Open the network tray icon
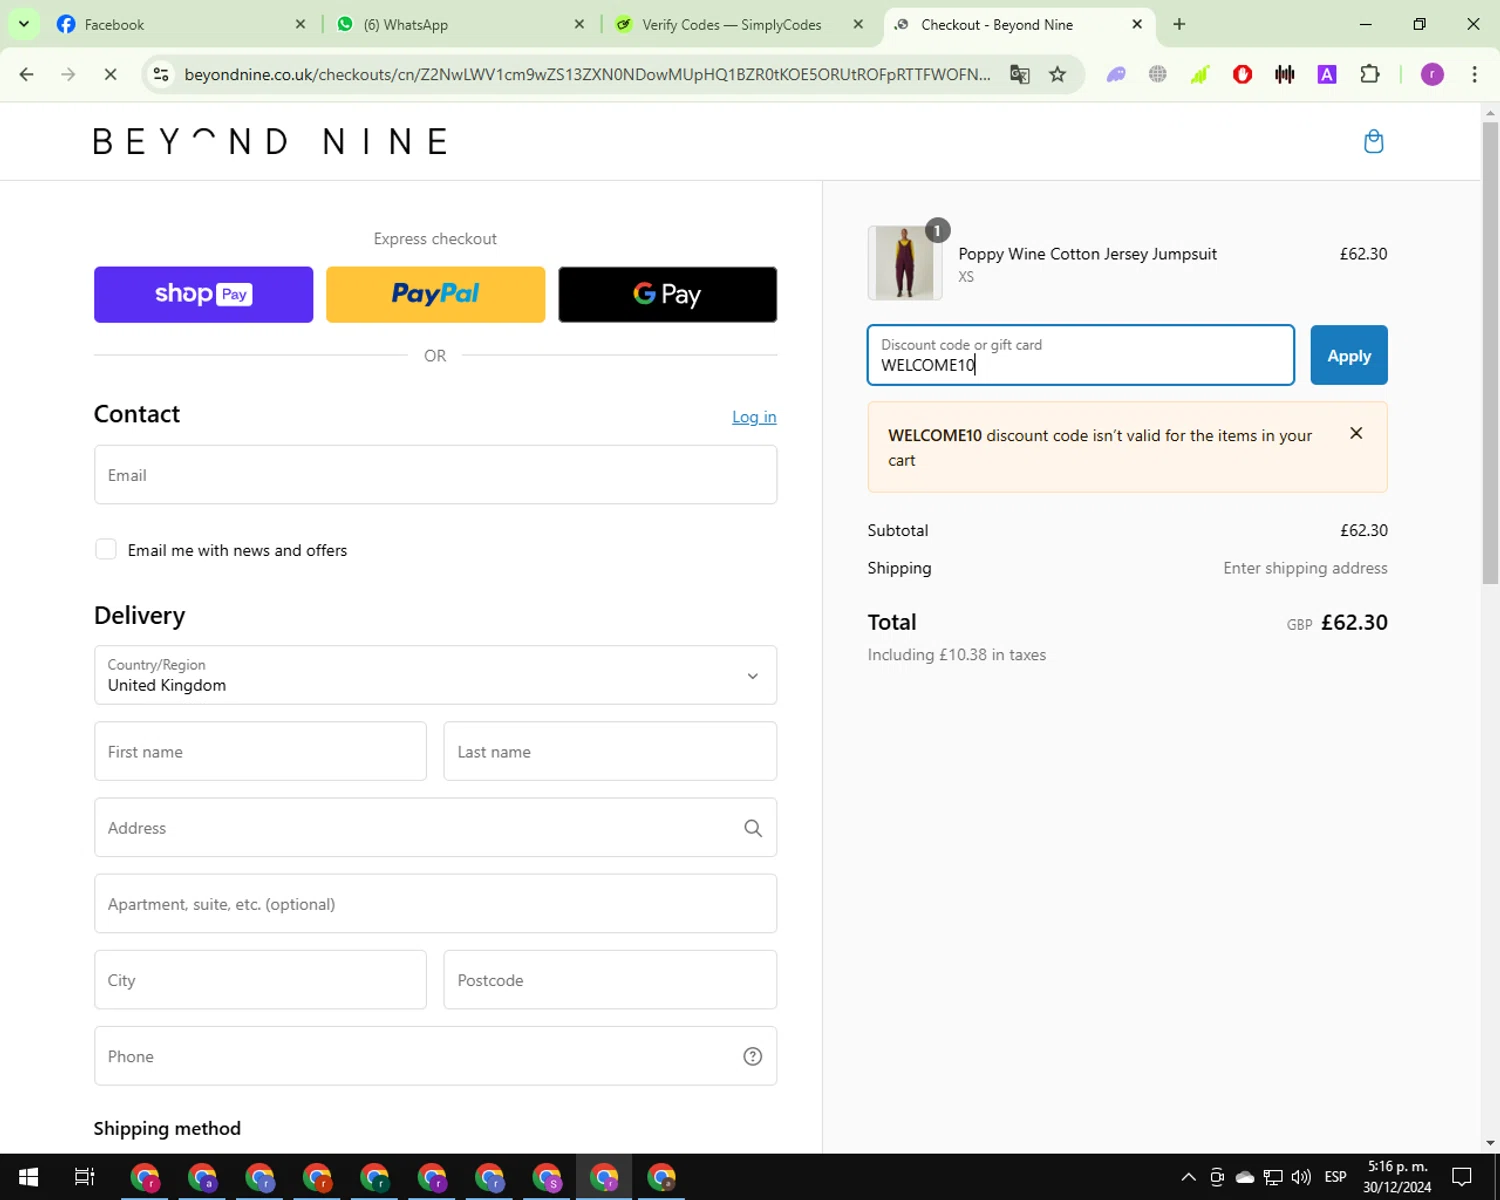1500x1200 pixels. (x=1273, y=1177)
